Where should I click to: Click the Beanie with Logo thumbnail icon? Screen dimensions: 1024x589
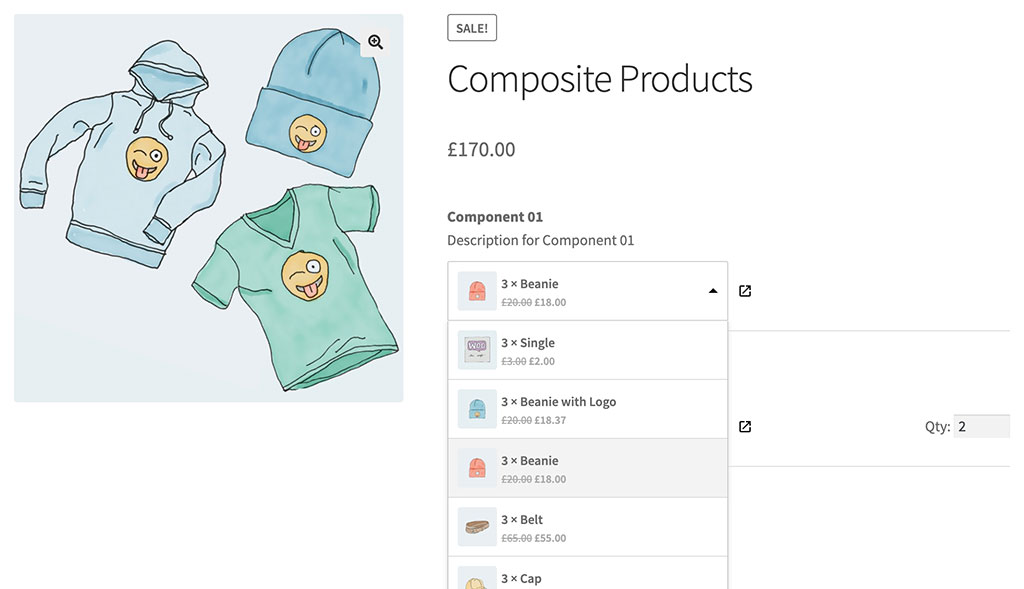point(477,409)
